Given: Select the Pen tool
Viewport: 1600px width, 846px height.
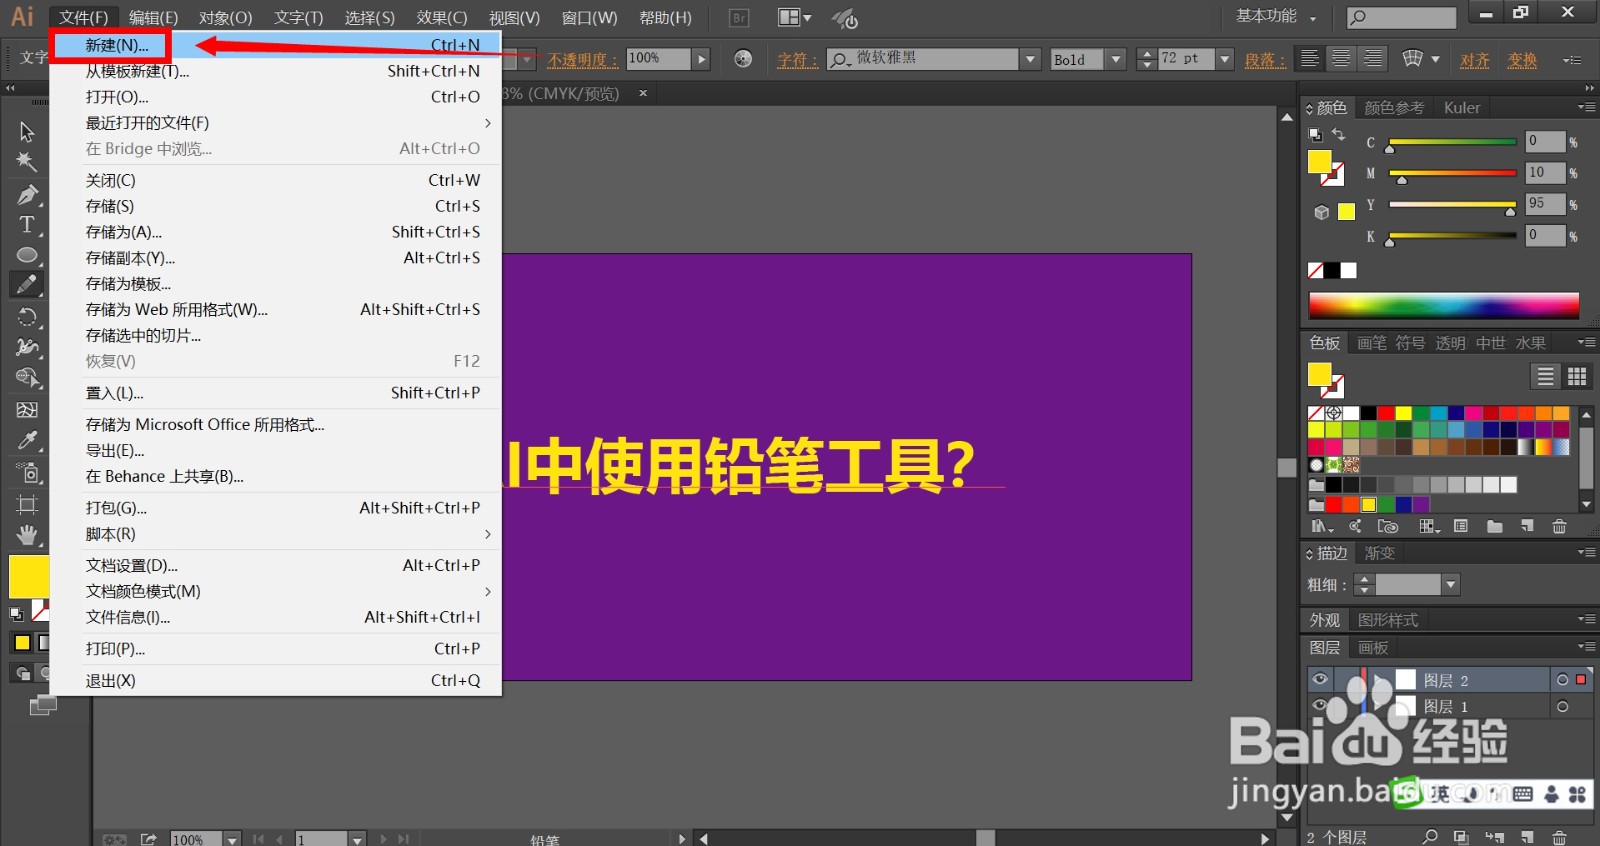Looking at the screenshot, I should (x=27, y=194).
